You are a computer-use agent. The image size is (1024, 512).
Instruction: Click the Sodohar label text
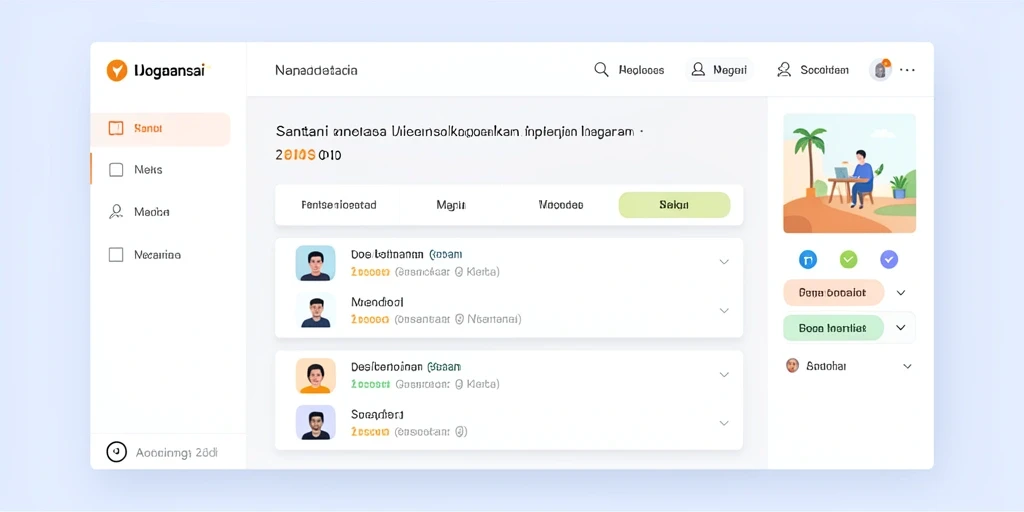(826, 366)
